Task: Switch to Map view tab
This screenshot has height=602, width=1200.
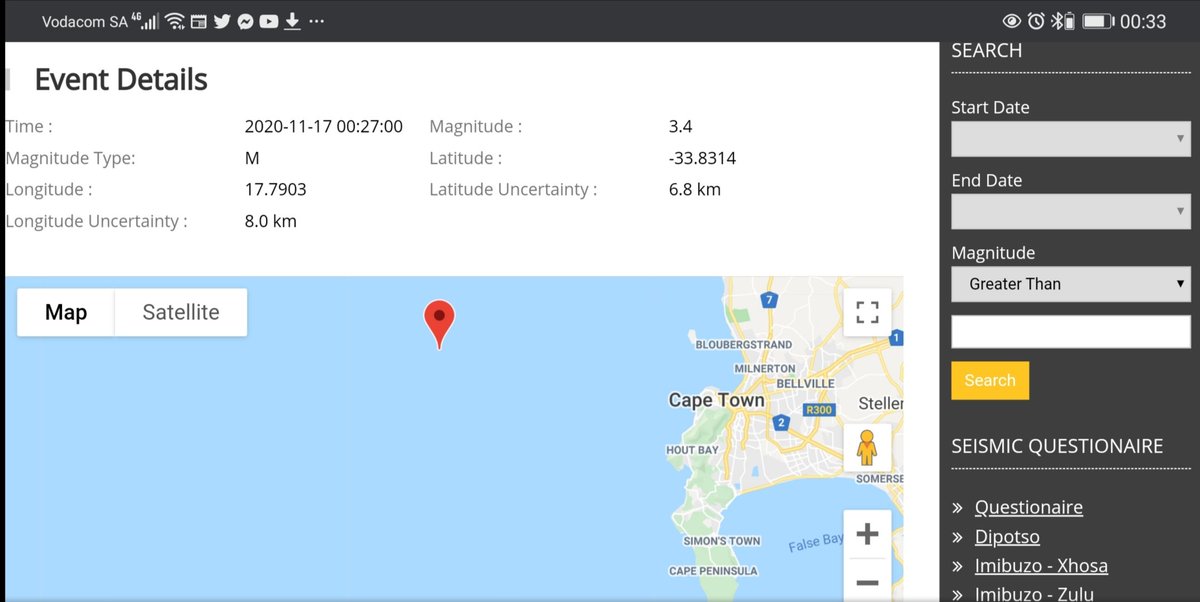Action: click(x=66, y=312)
